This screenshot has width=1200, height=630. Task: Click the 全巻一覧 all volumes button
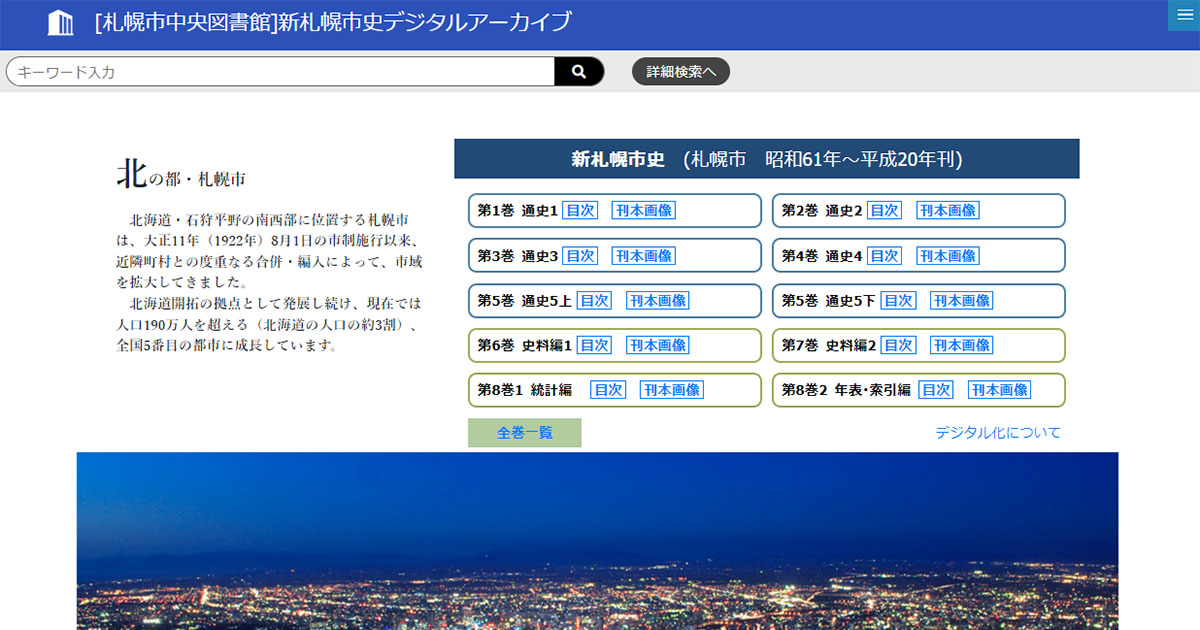(x=524, y=433)
